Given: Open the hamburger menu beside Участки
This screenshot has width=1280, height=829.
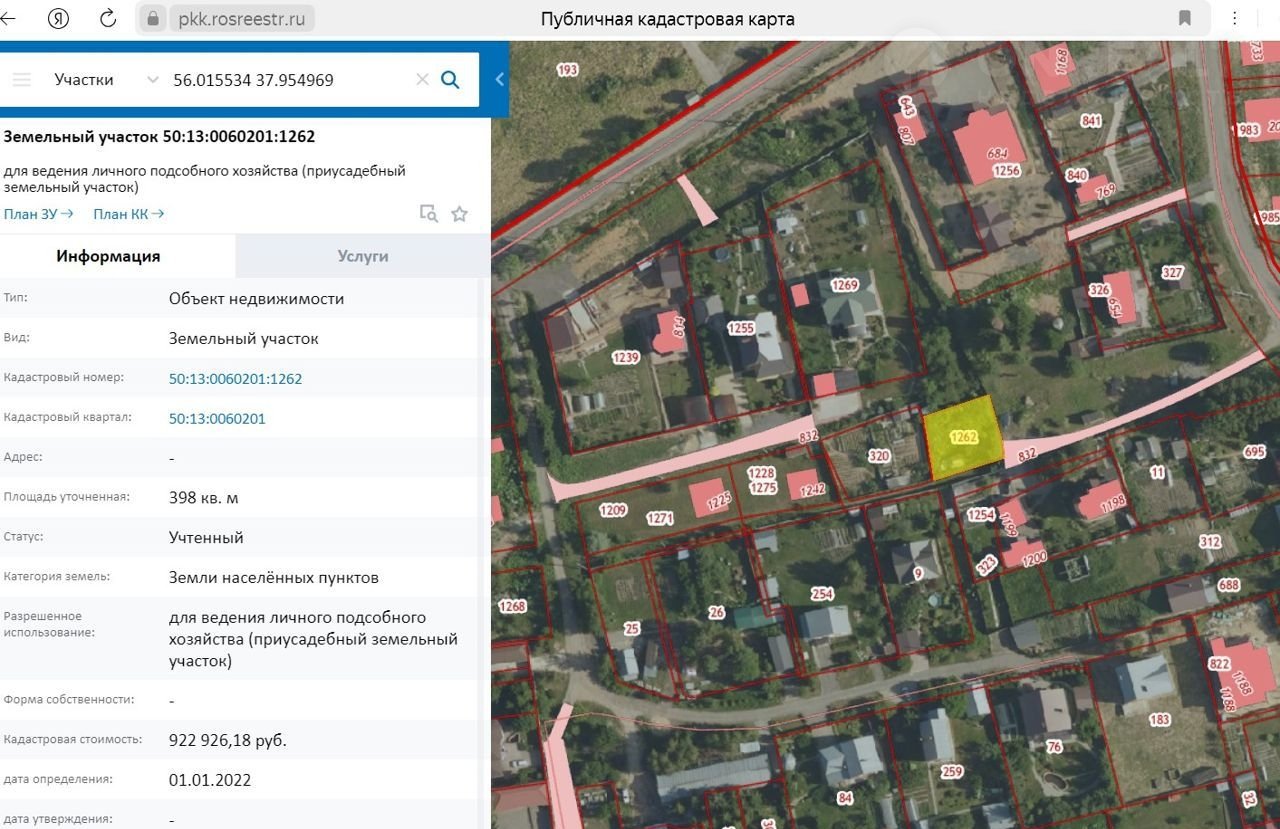Looking at the screenshot, I should pyautogui.click(x=22, y=80).
